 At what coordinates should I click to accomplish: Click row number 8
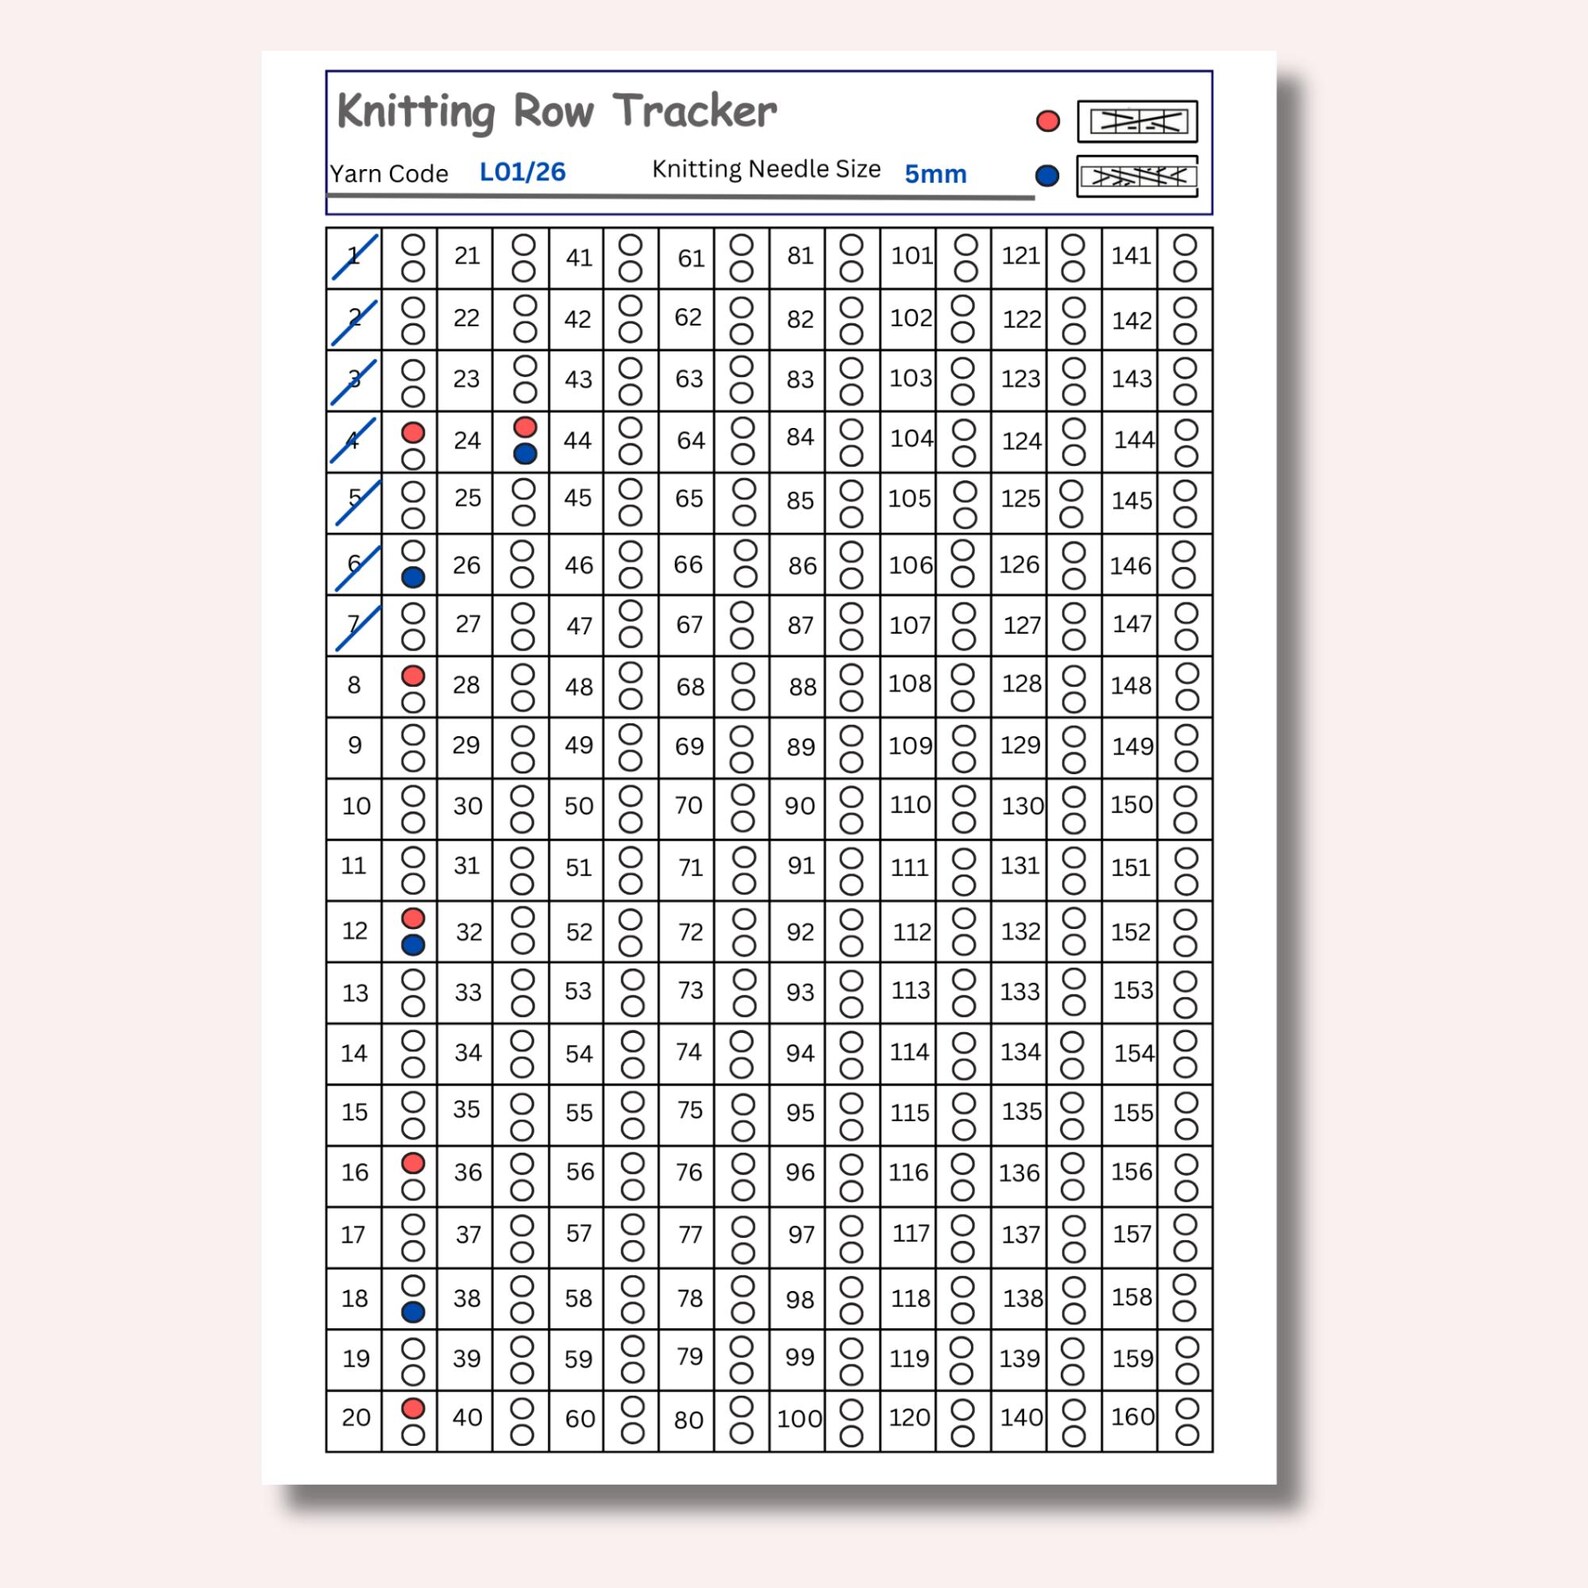(x=354, y=685)
